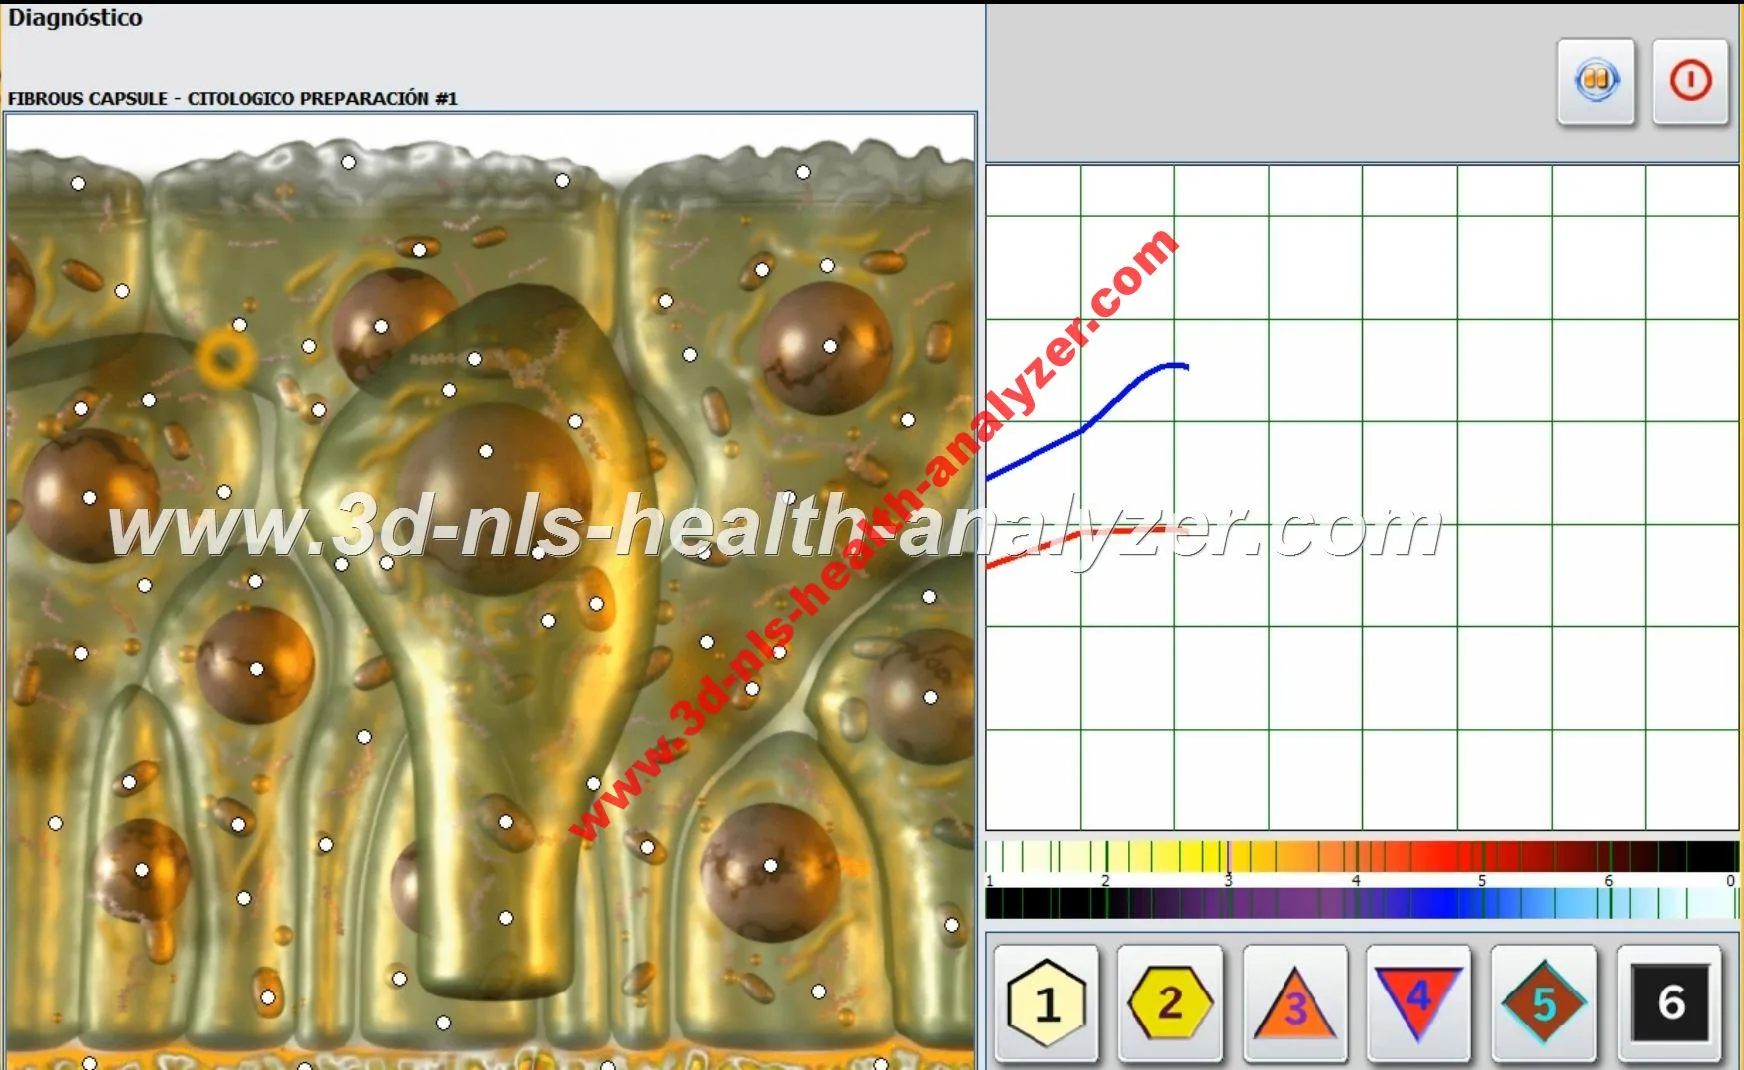This screenshot has width=1744, height=1070.
Task: Select the yellow hexagon level 2 icon
Action: point(1170,1003)
